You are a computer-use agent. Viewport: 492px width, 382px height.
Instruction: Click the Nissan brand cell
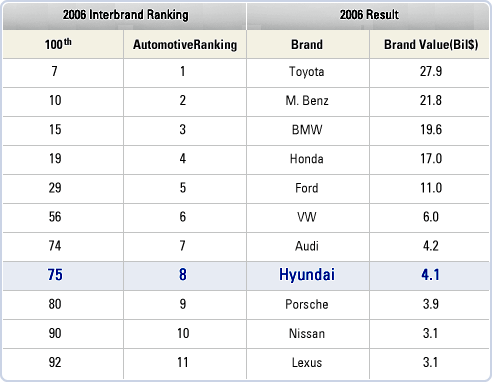point(307,334)
